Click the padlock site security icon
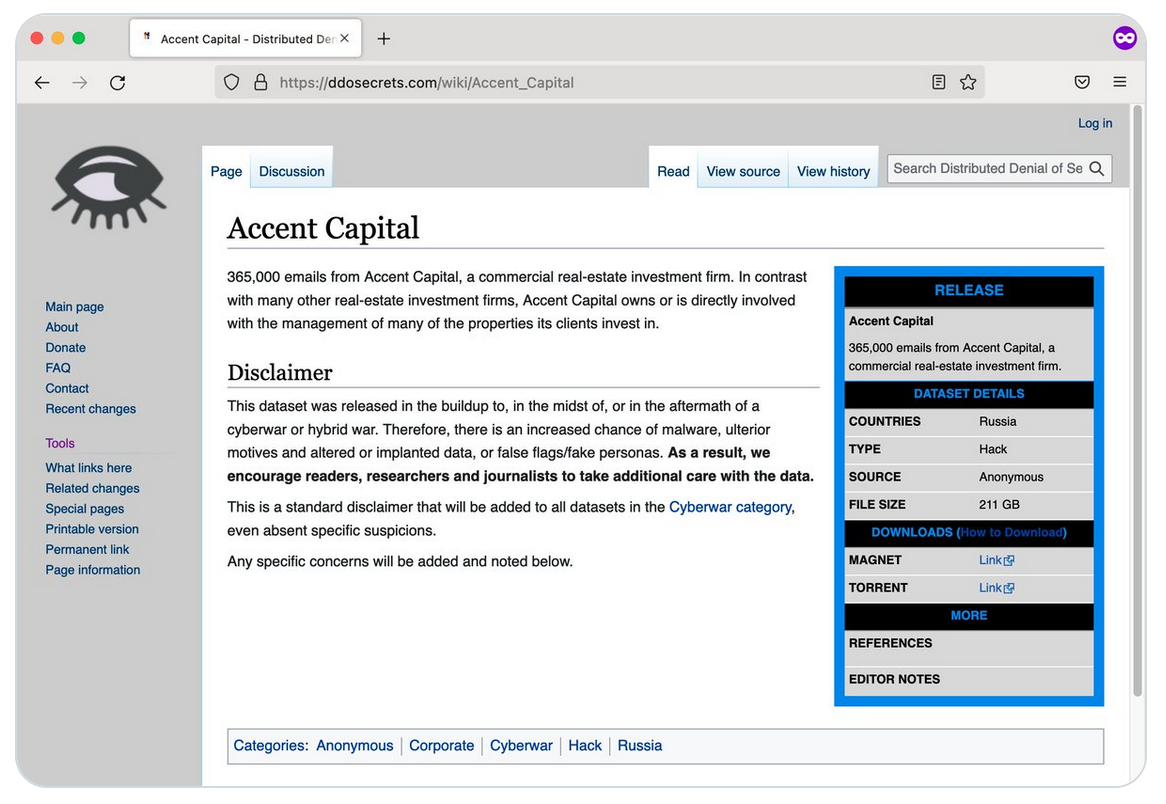Viewport: 1166px width, 804px height. [x=260, y=83]
